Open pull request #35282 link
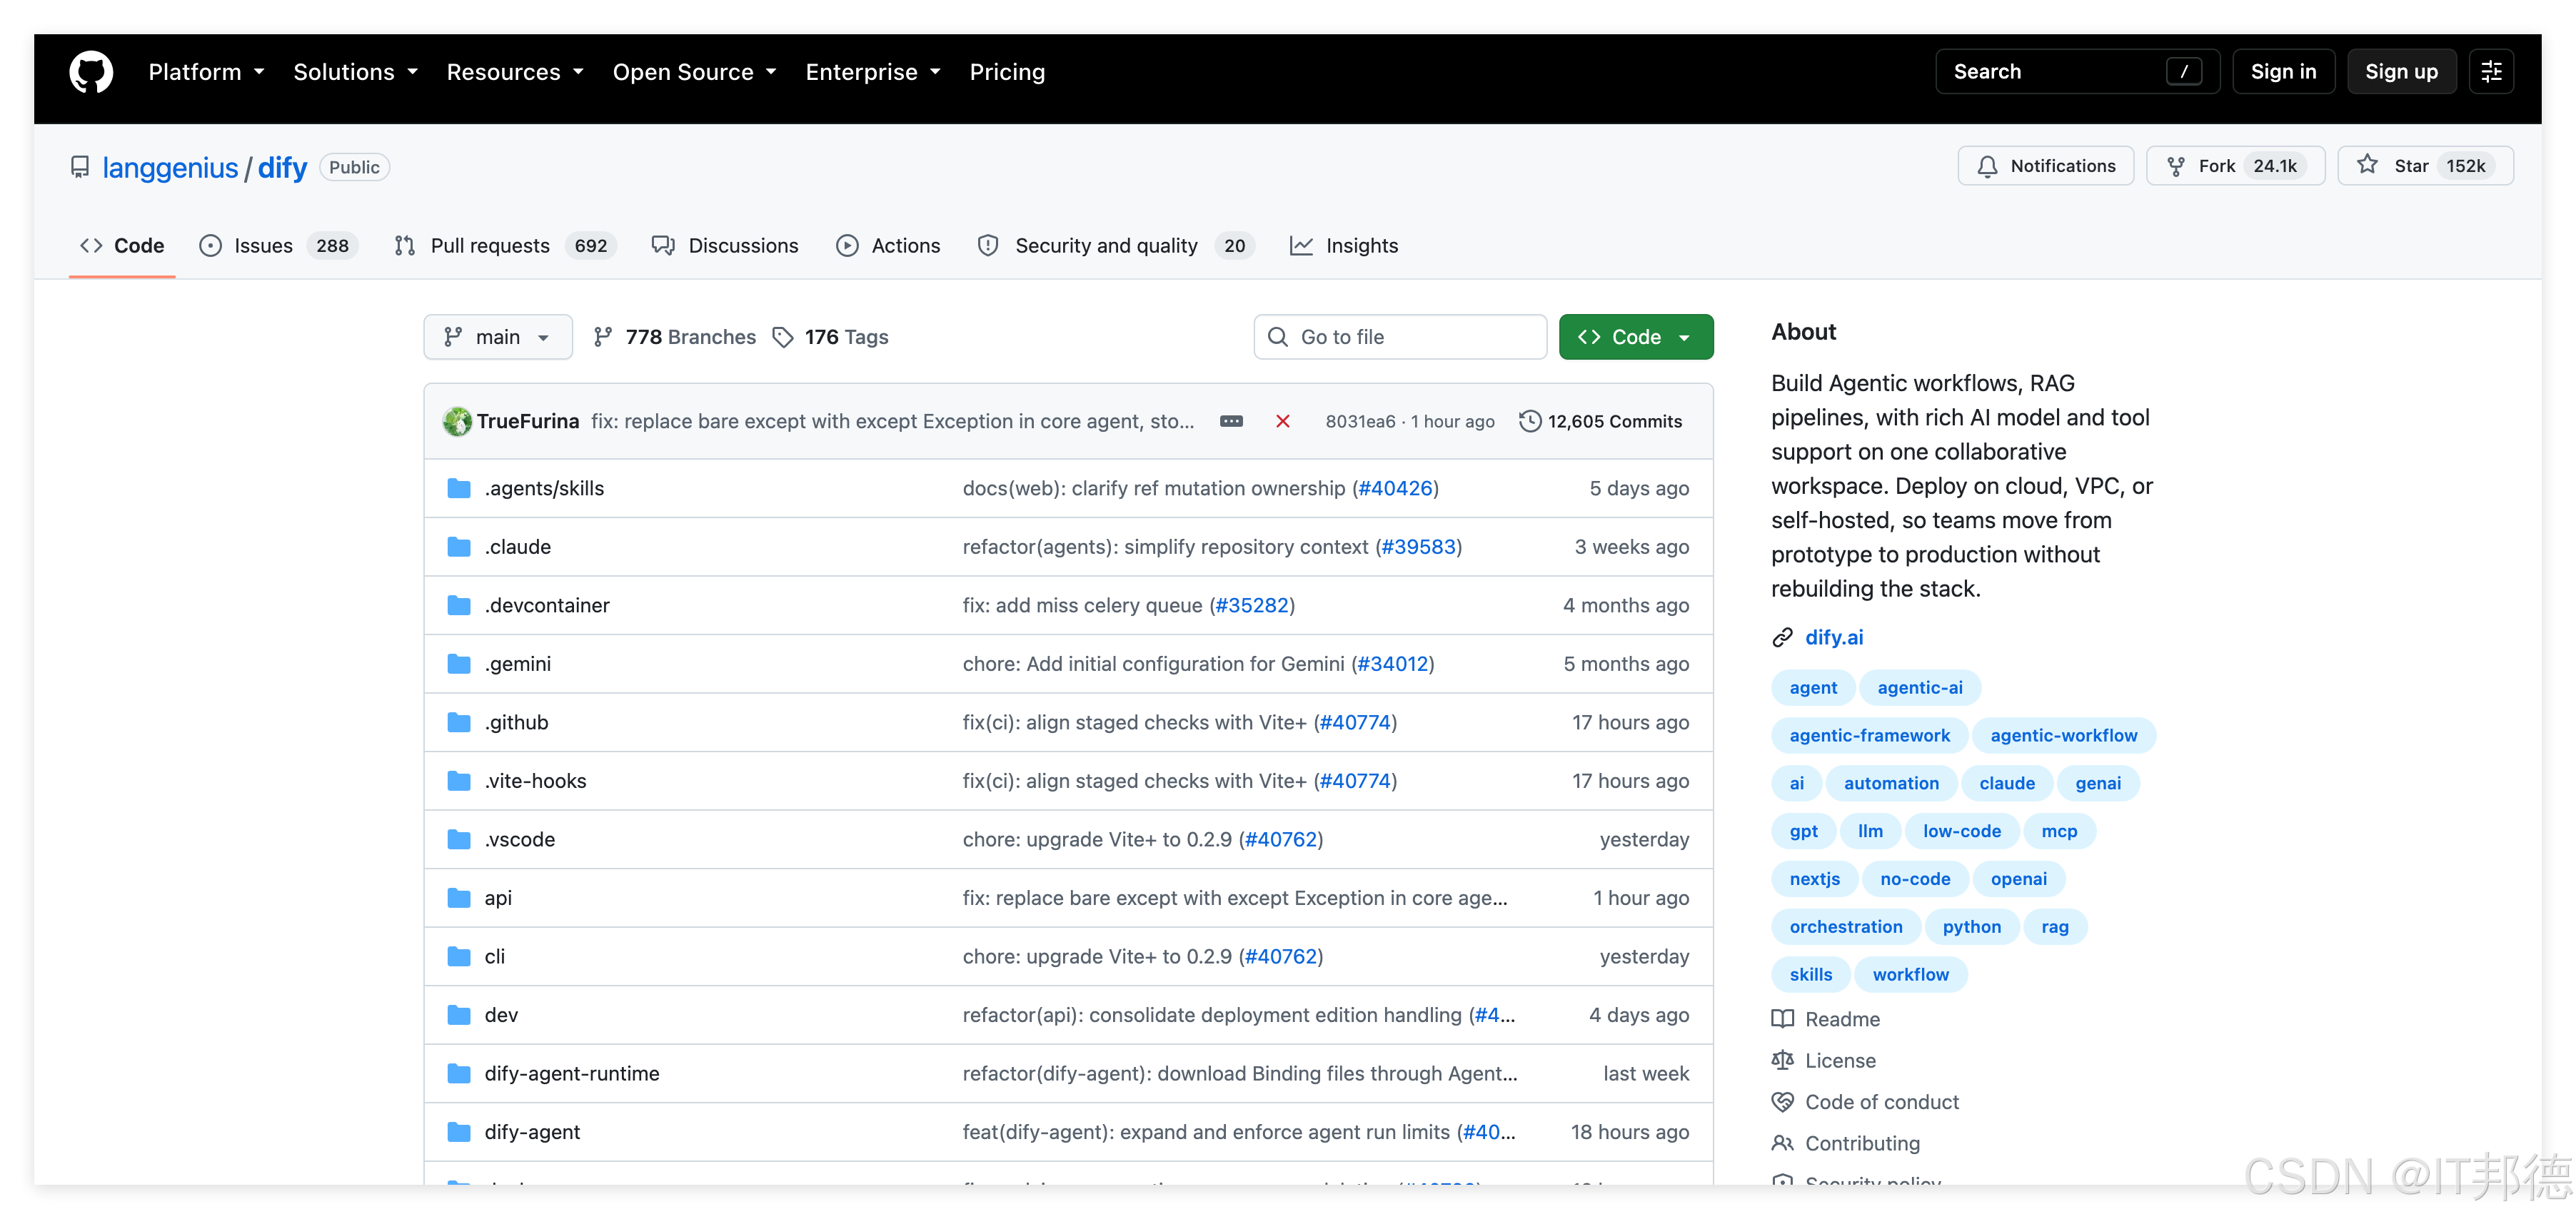The image size is (2576, 1219). (1251, 605)
